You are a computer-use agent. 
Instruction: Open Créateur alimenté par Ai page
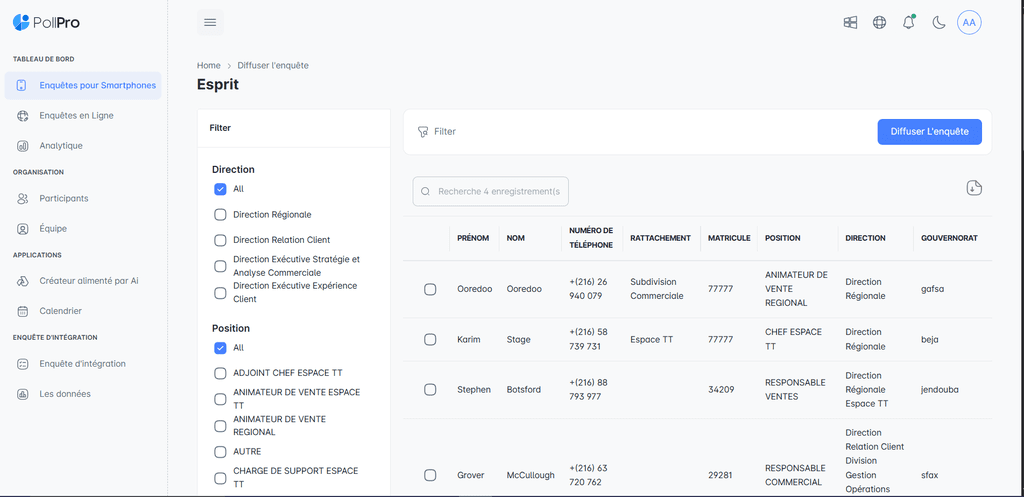[88, 281]
